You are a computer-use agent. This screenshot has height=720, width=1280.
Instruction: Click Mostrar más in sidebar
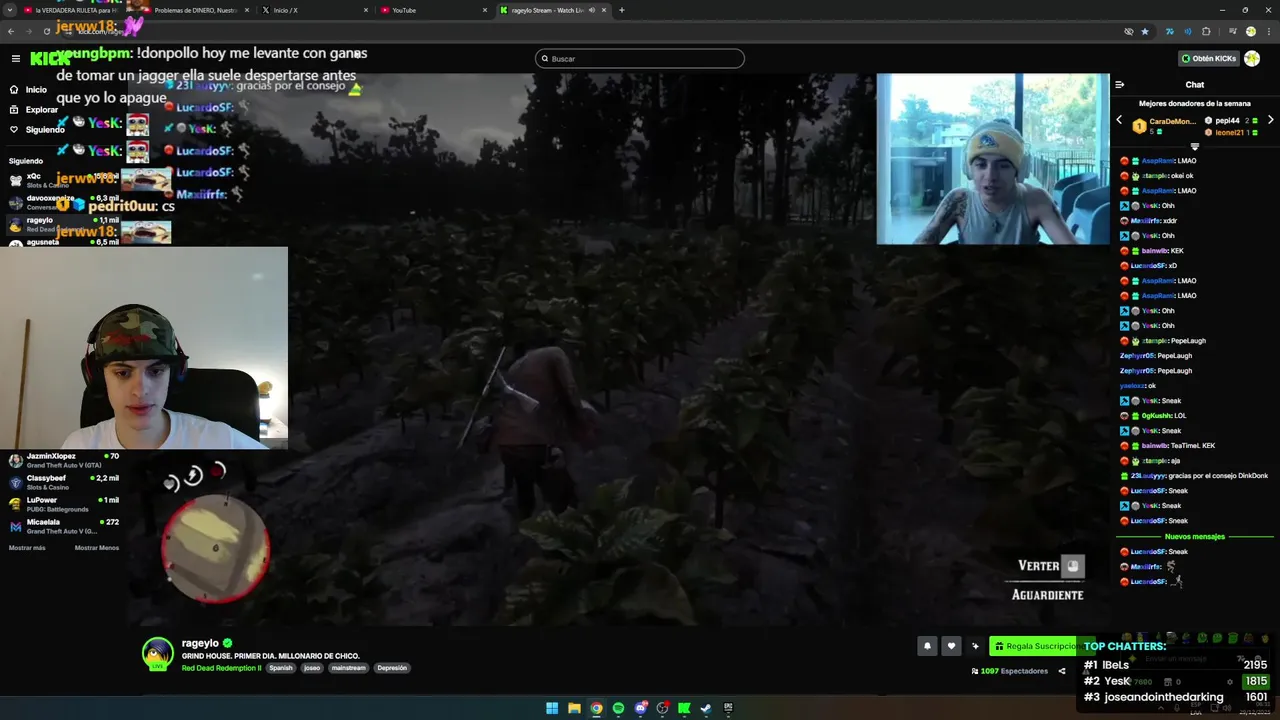click(x=27, y=548)
